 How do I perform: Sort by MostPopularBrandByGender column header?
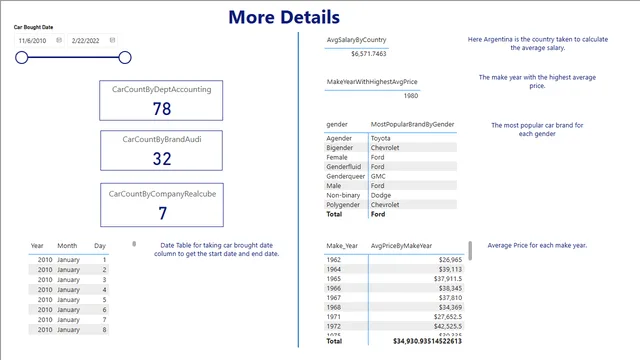click(x=412, y=124)
